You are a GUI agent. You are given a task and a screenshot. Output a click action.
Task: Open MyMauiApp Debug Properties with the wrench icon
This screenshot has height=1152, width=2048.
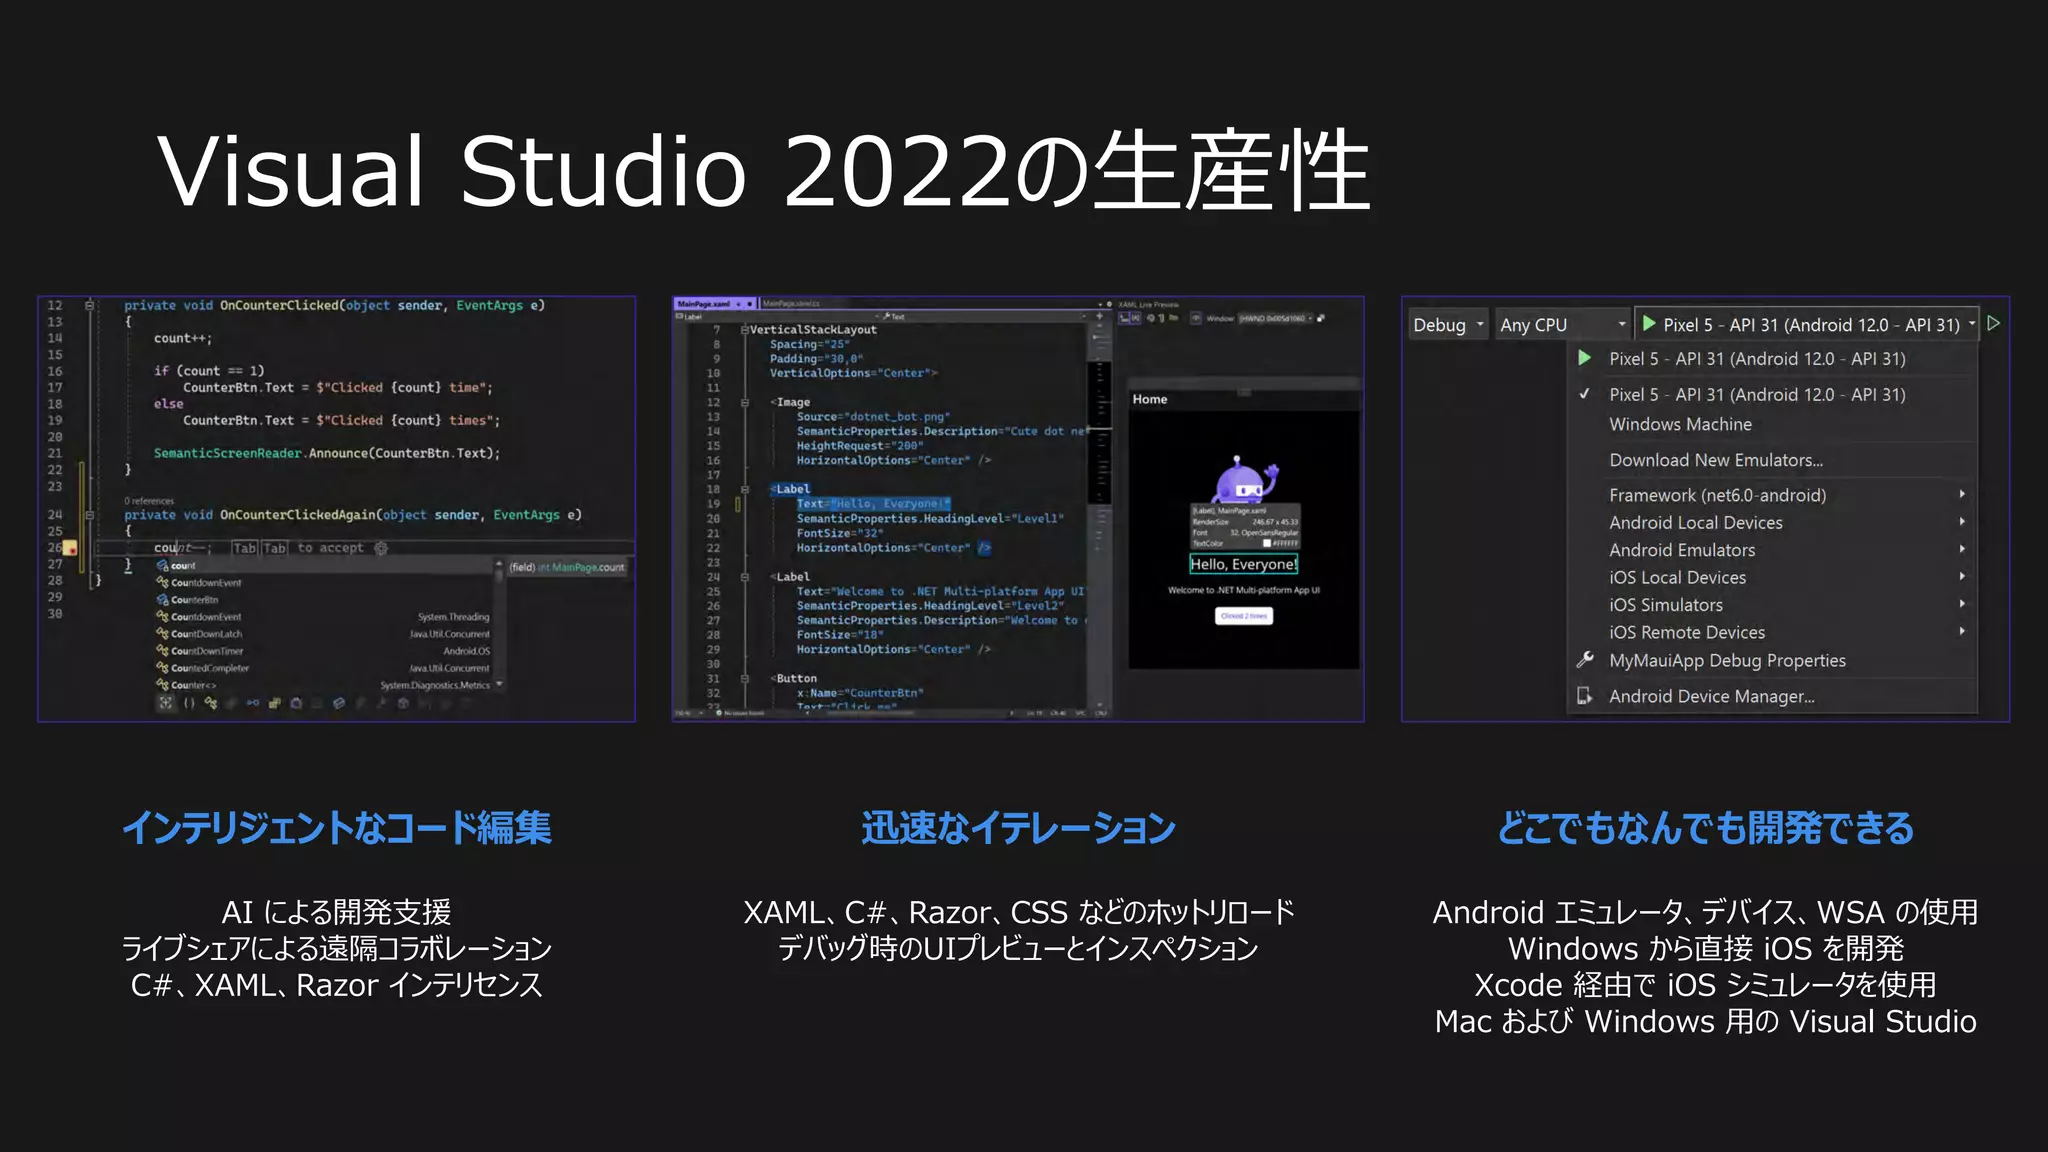tap(1772, 660)
